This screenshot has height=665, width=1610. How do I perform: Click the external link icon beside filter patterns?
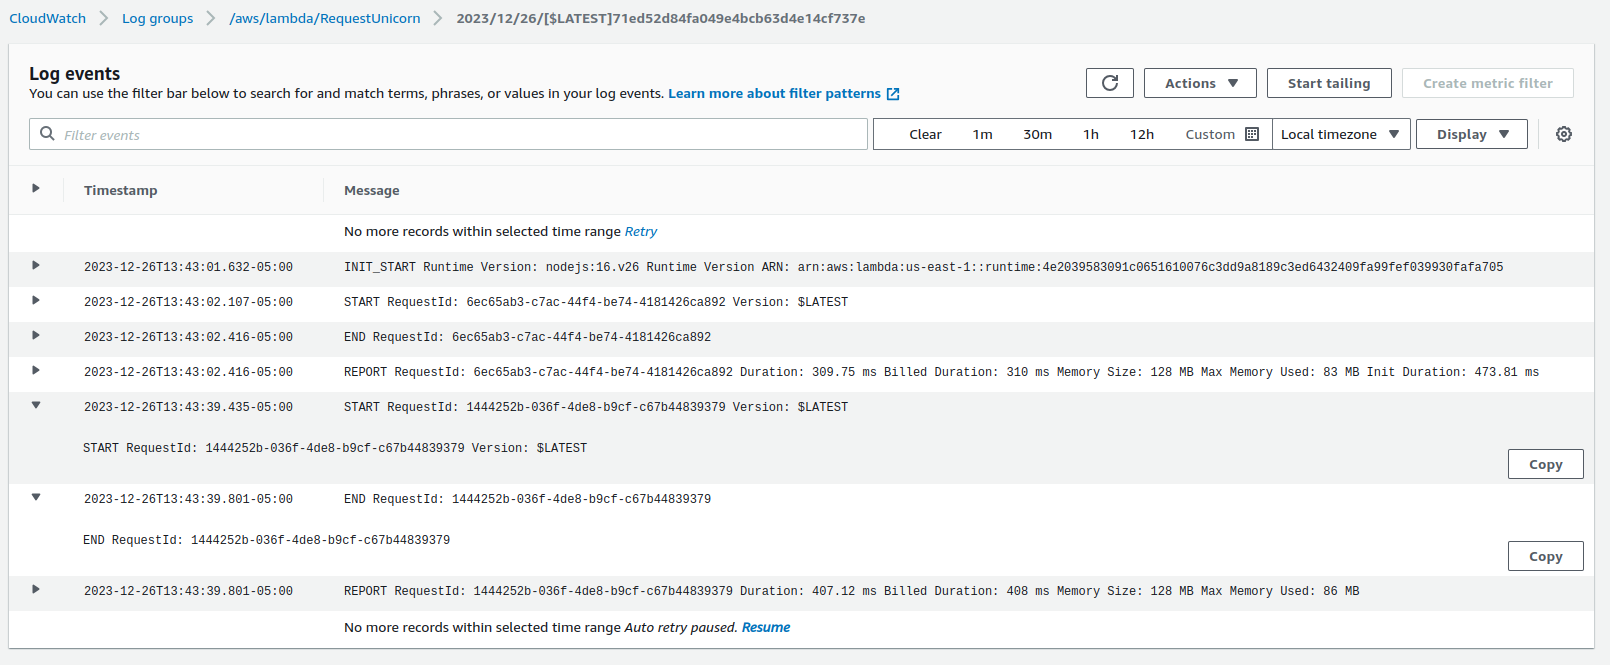pyautogui.click(x=893, y=94)
